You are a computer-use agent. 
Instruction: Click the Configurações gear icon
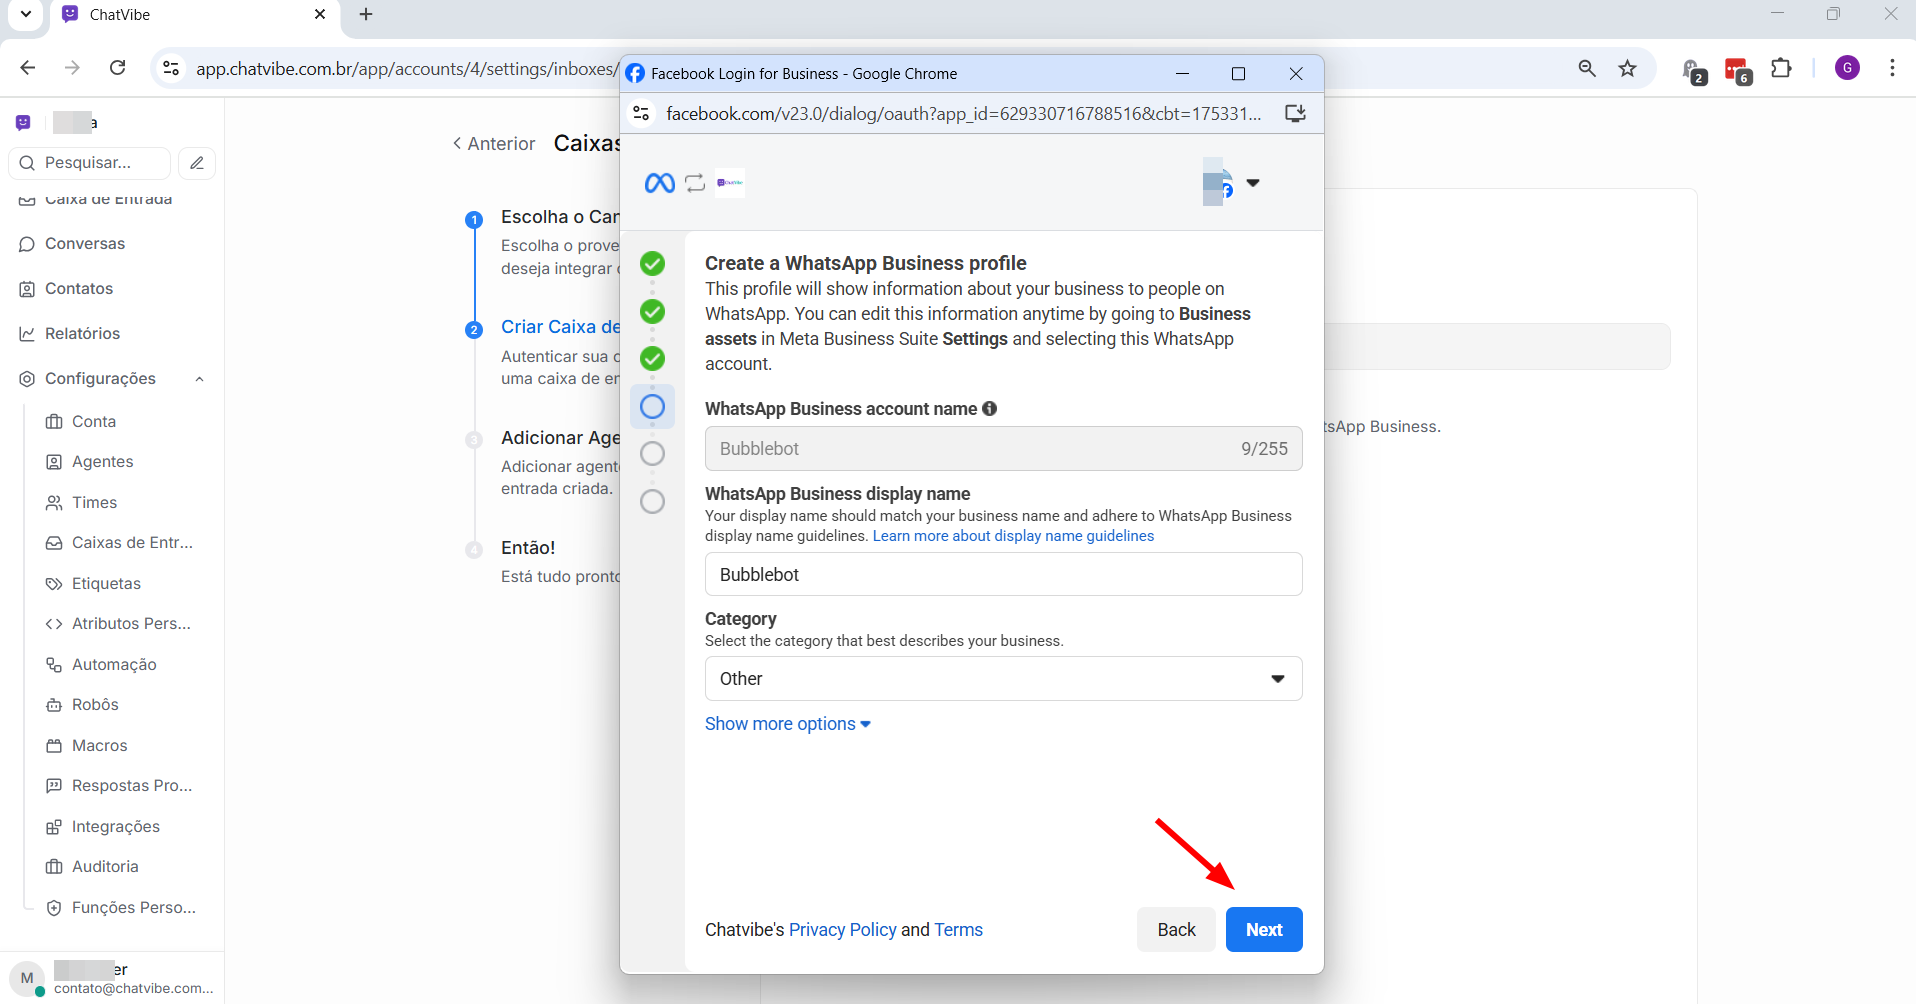[27, 379]
